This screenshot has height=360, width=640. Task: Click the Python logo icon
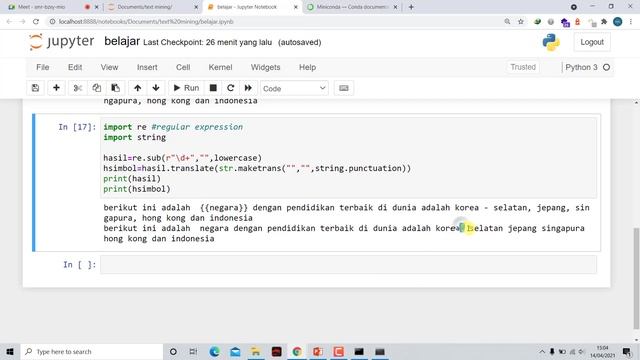coord(551,42)
